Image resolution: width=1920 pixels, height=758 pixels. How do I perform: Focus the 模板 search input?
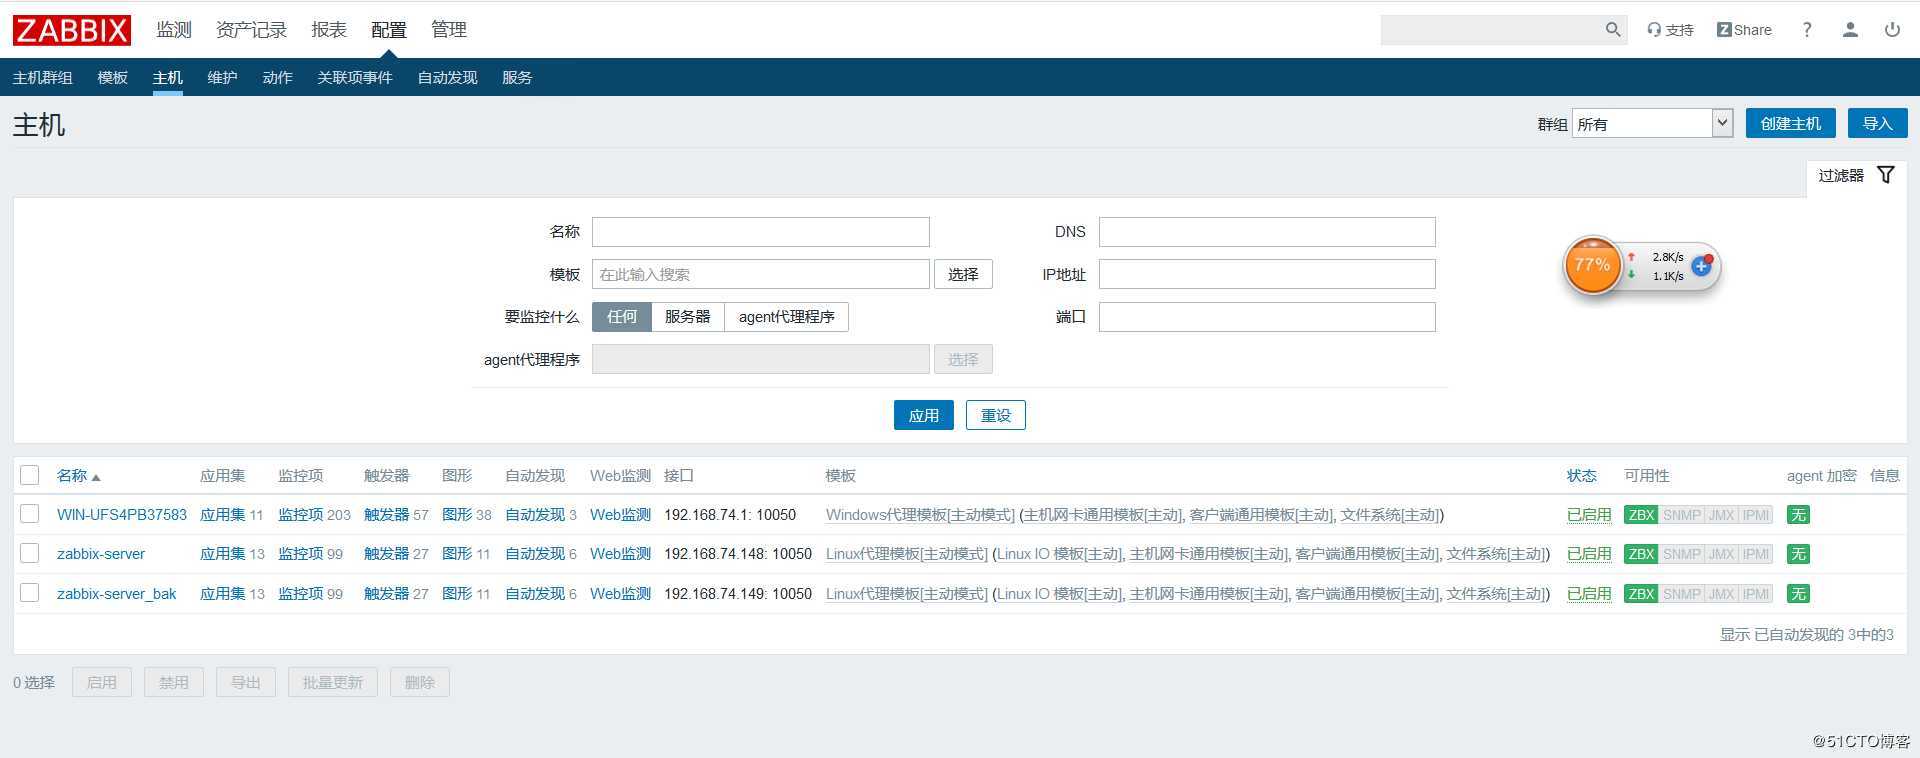pos(760,274)
